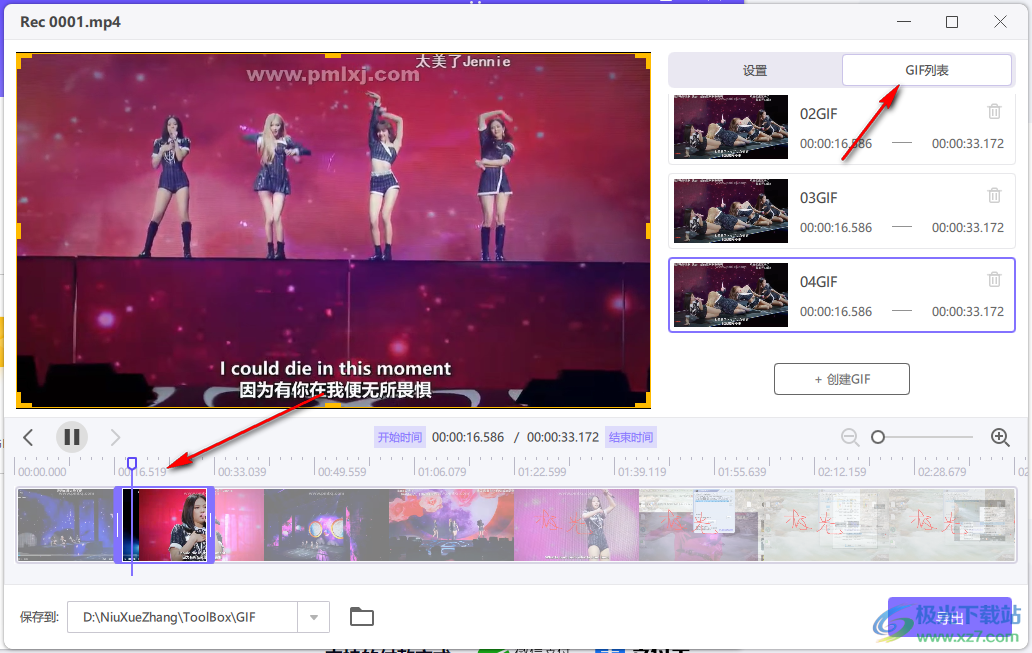Select the 03GIF thumbnail in the list

tap(731, 211)
